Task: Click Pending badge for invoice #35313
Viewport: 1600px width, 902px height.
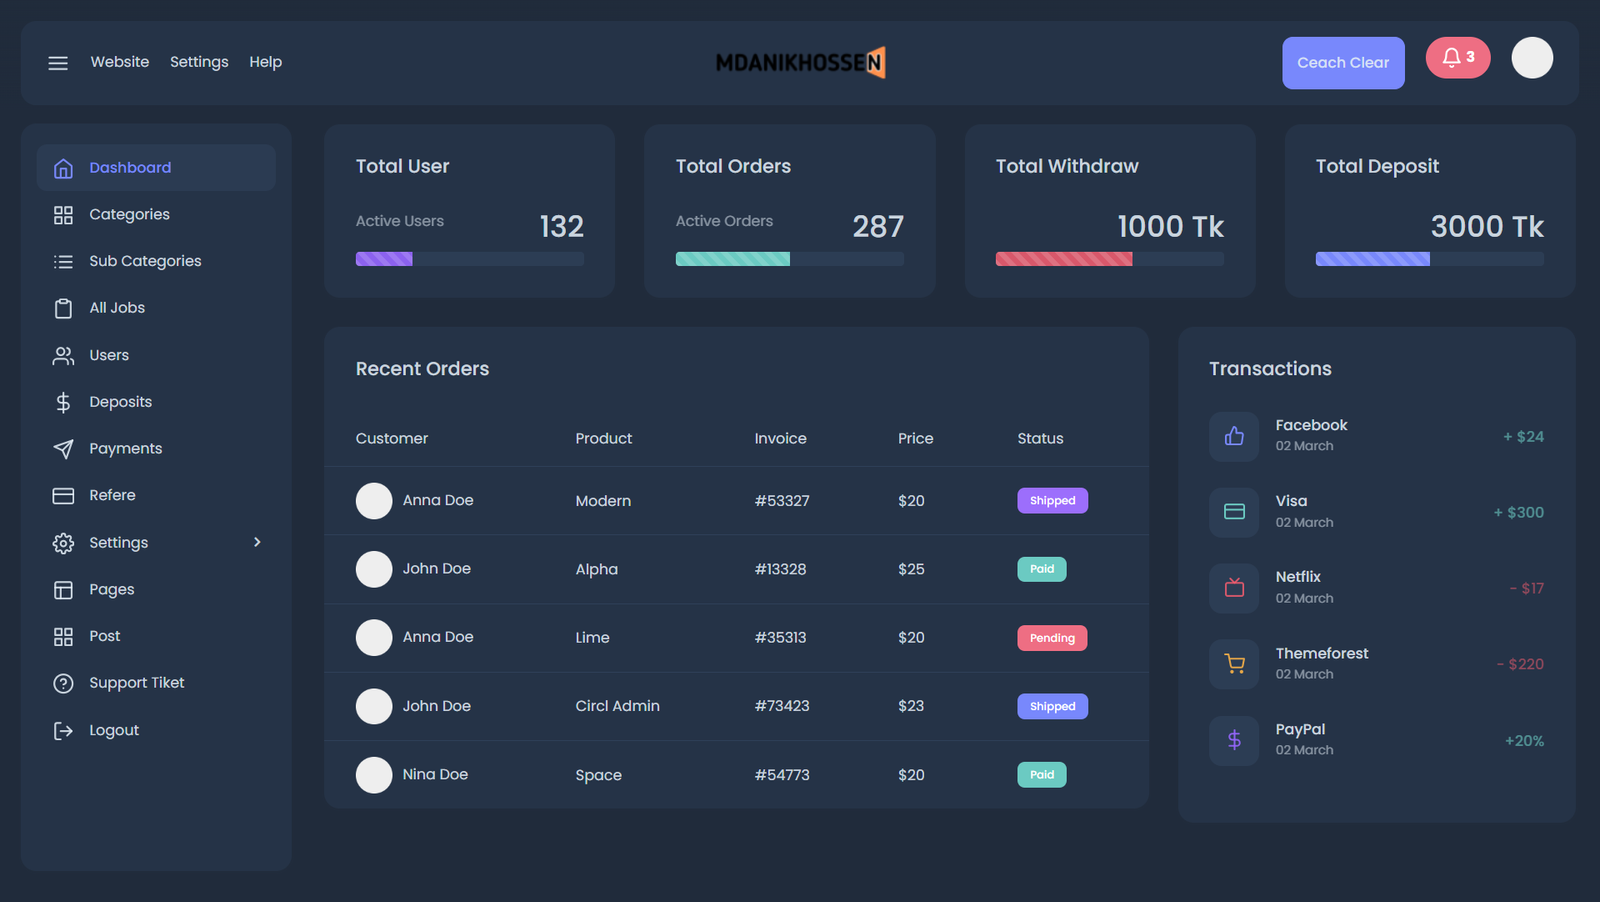Action: coord(1052,638)
